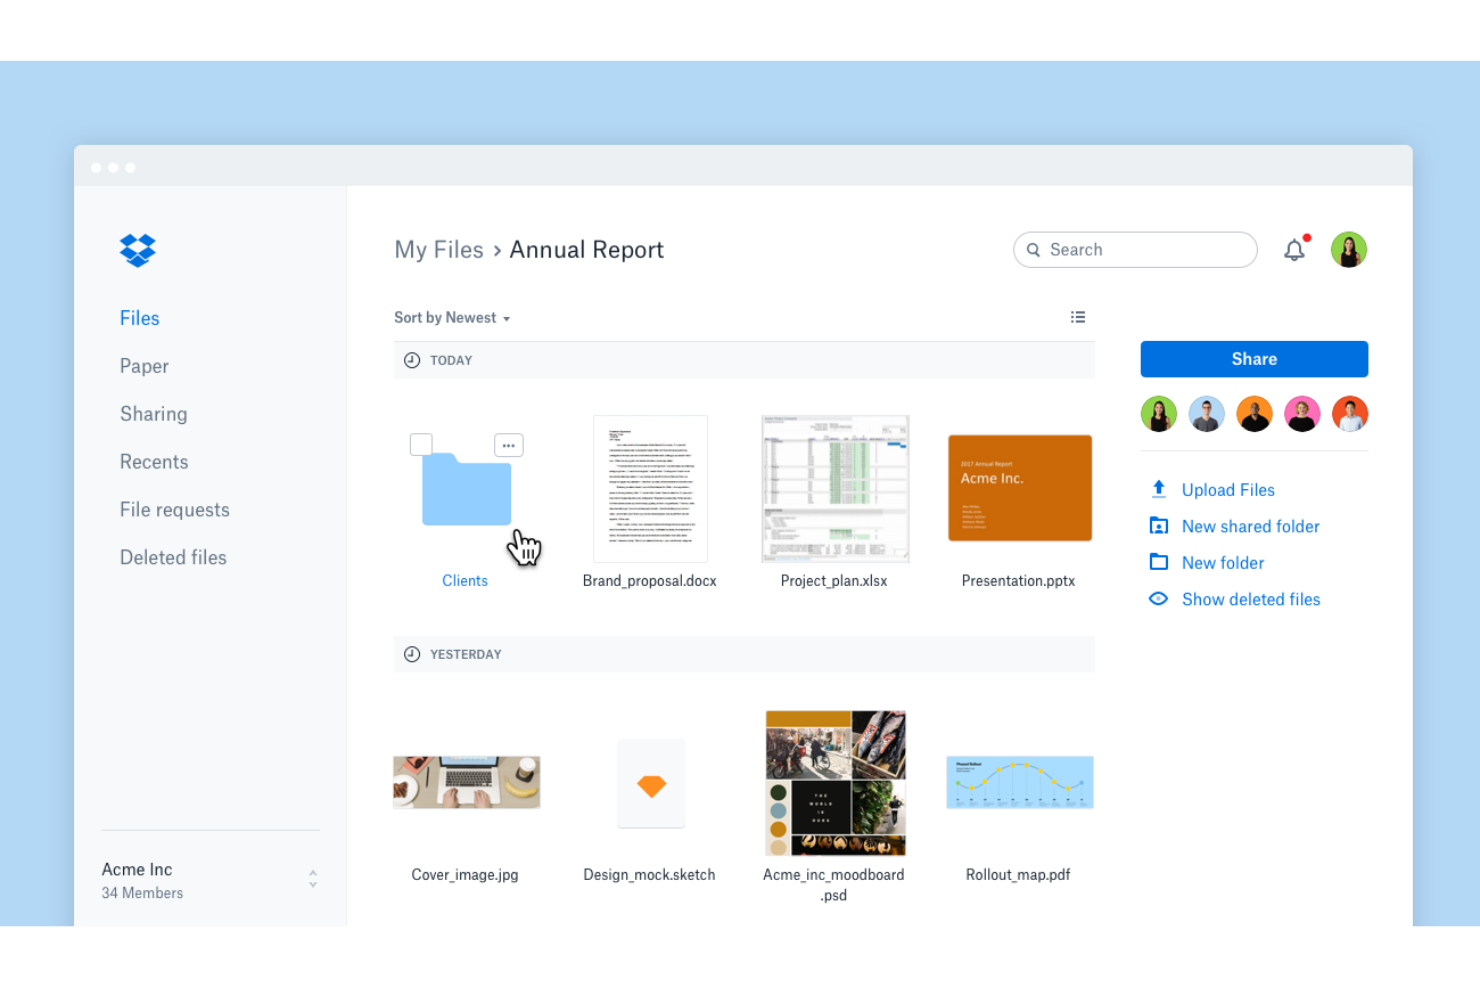Screen dimensions: 1480x987
Task: Select the Clients folder checkbox
Action: [x=420, y=444]
